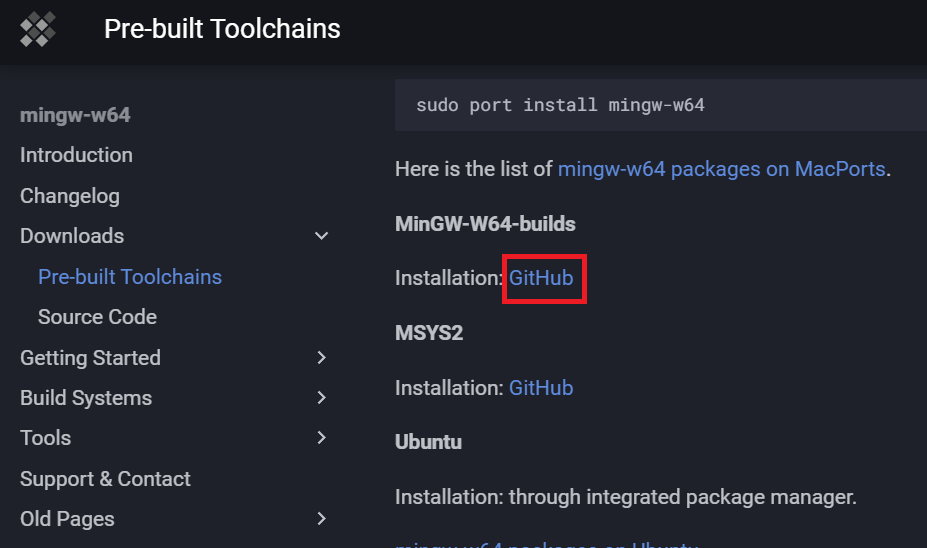
Task: Open the Source Code sidebar item
Action: 97,317
